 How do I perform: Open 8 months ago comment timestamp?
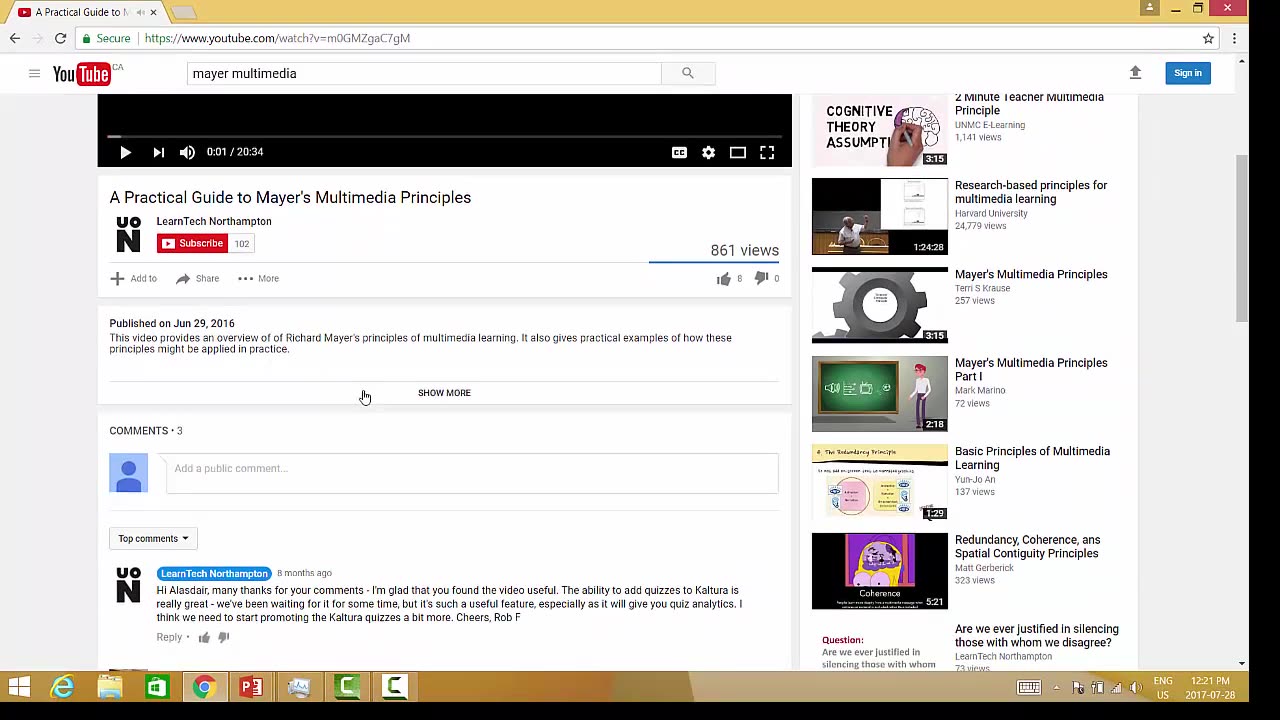click(304, 573)
